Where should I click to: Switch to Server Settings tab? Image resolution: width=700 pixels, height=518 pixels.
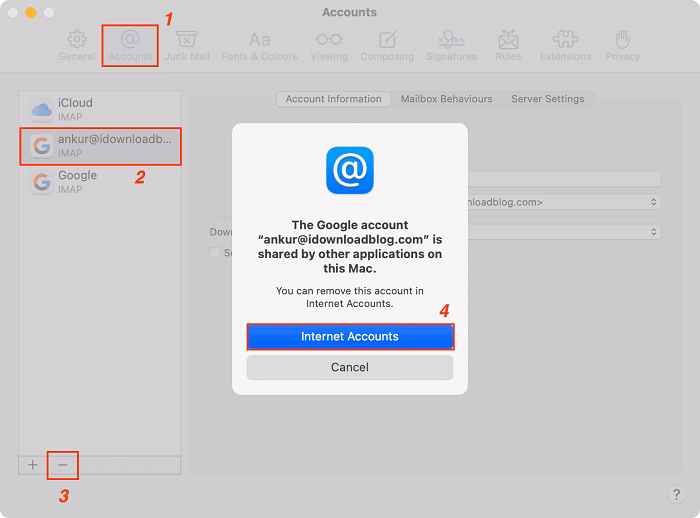547,99
